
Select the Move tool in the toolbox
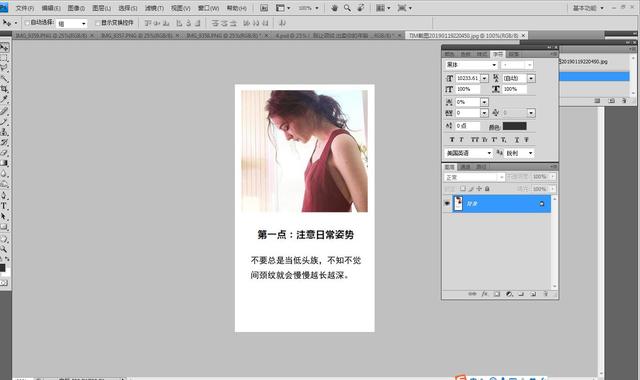pos(4,48)
